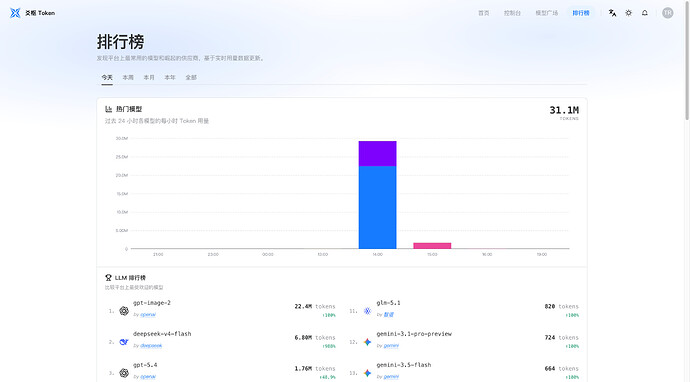
Task: Click the Token logo icon in header
Action: [15, 13]
